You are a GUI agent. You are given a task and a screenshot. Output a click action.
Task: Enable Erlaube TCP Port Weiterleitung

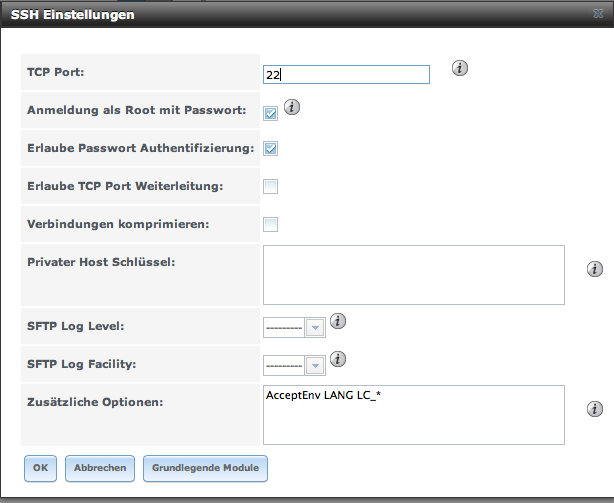[x=271, y=186]
